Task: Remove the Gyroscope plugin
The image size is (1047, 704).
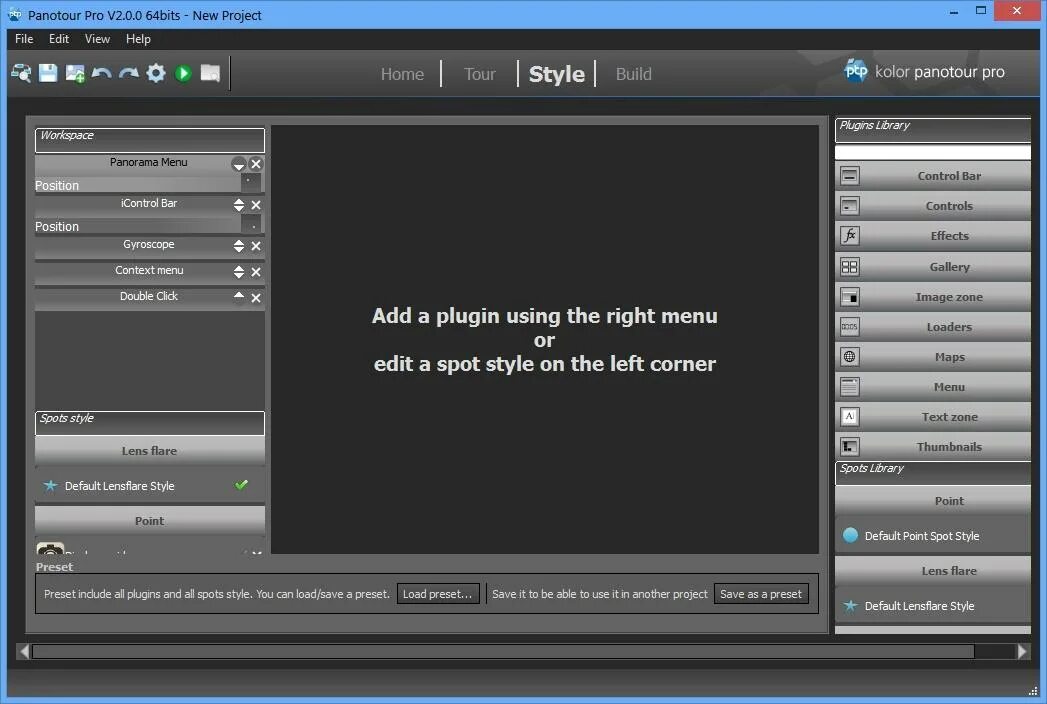Action: pos(256,246)
